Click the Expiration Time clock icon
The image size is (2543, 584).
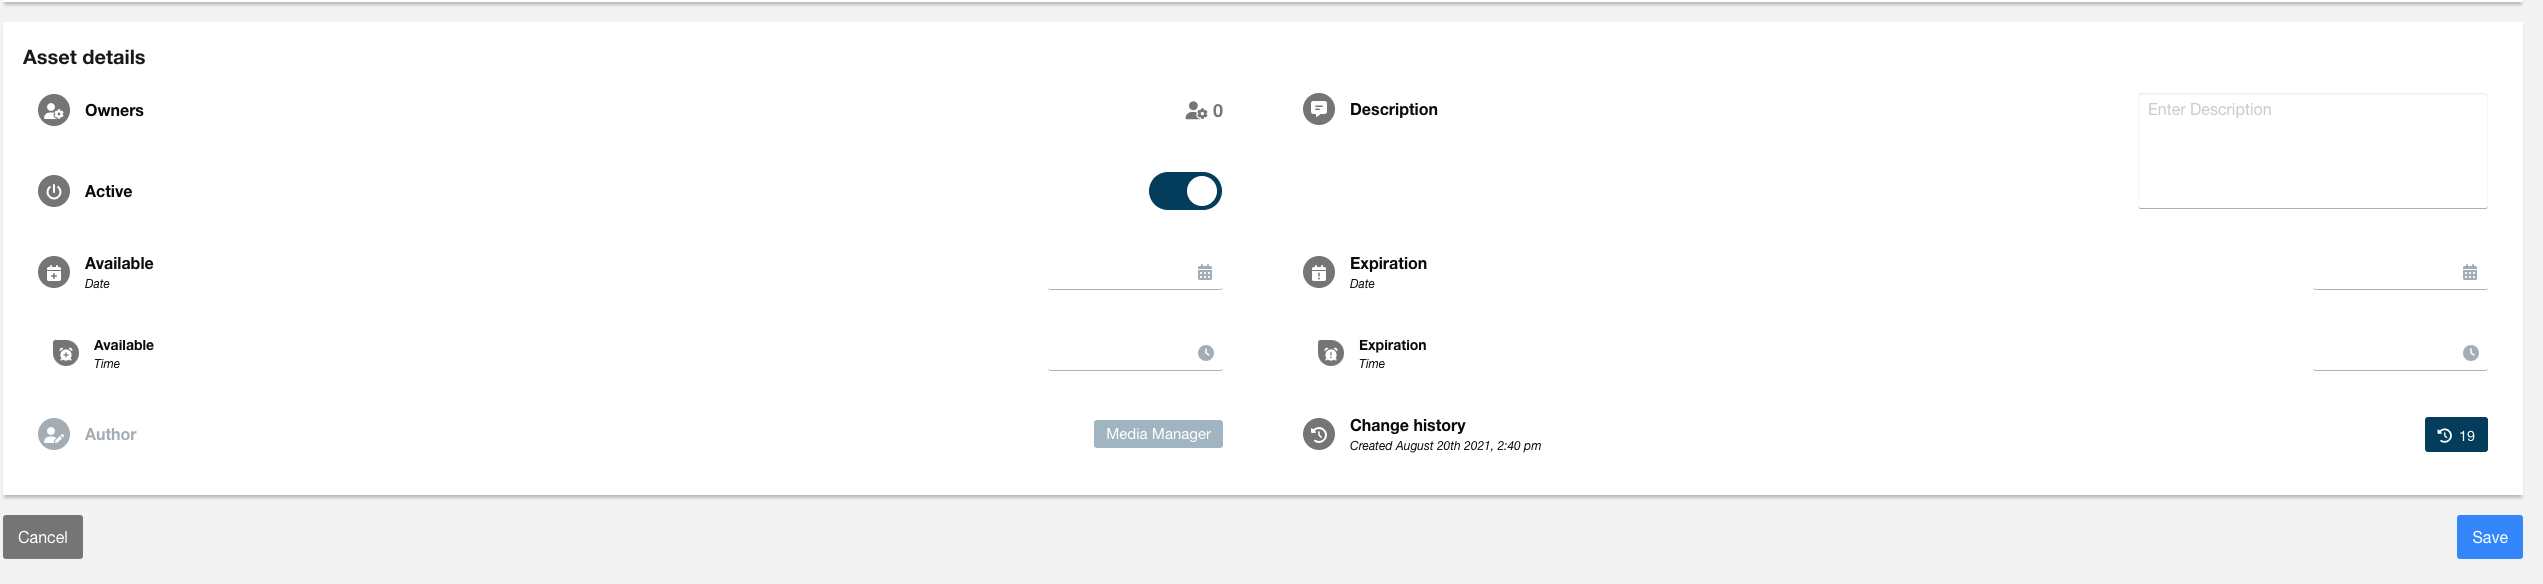tap(2471, 353)
